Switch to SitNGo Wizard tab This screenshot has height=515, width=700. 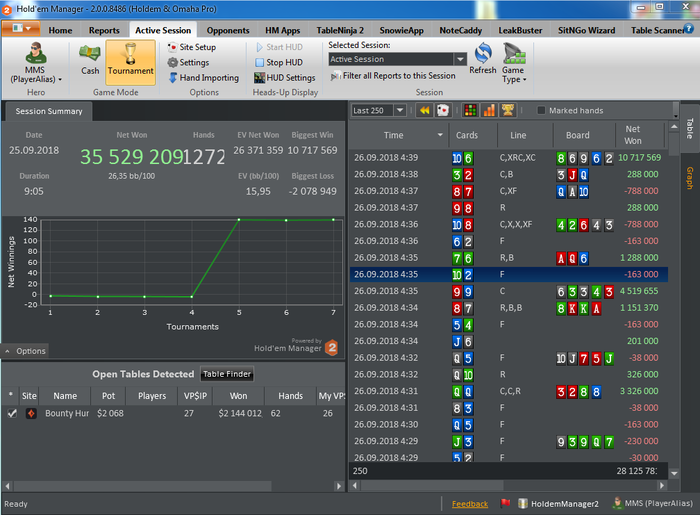pos(586,30)
